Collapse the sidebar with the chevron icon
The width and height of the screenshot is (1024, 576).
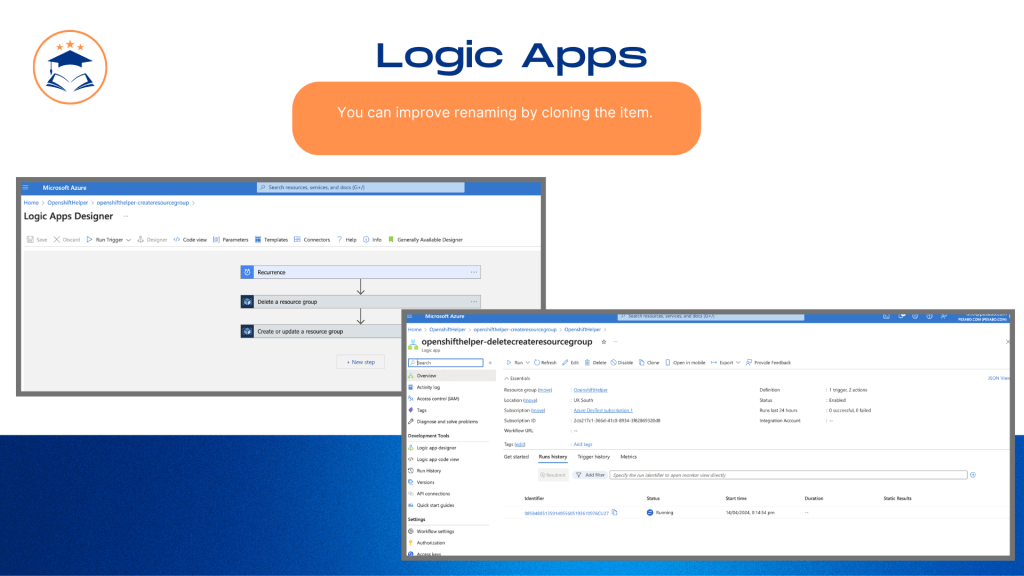pos(490,362)
